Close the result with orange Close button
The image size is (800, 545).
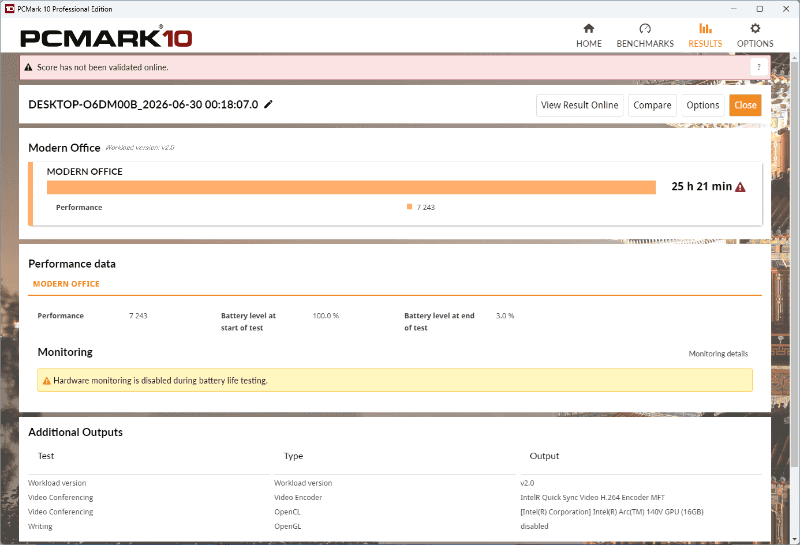(745, 105)
